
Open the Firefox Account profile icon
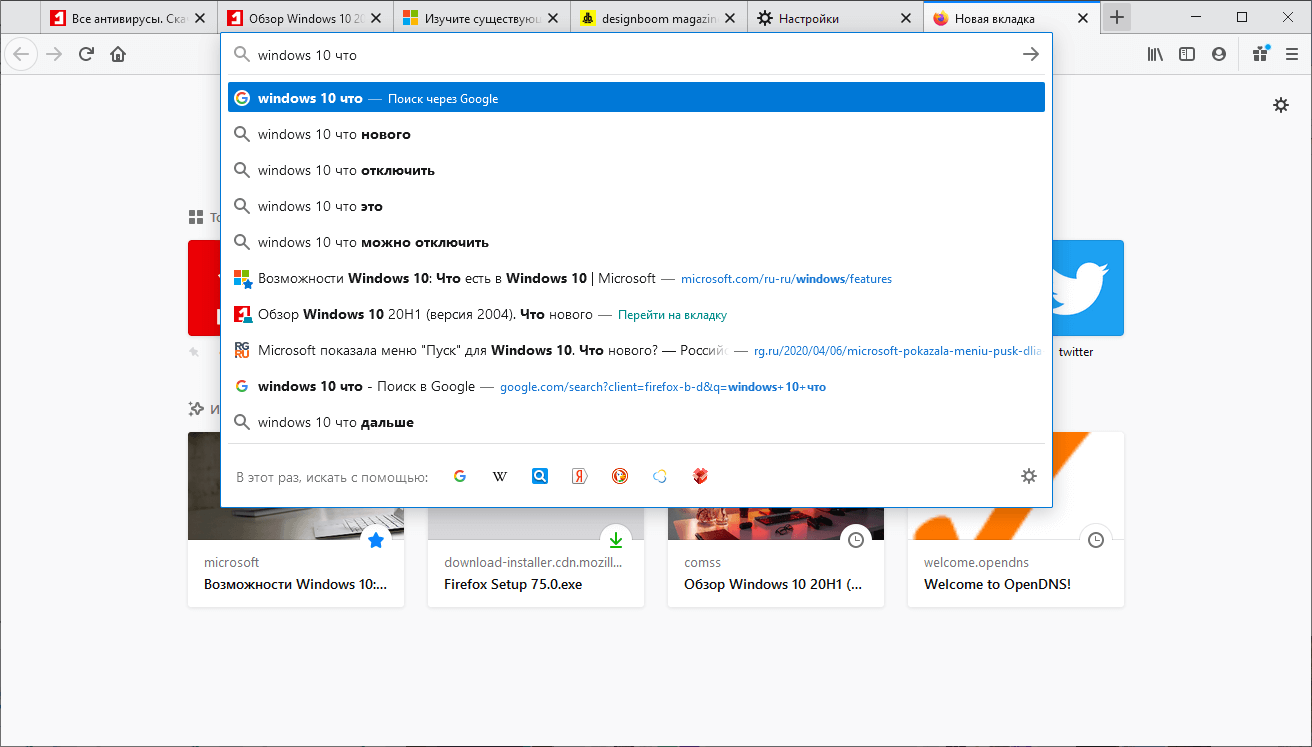pos(1219,55)
